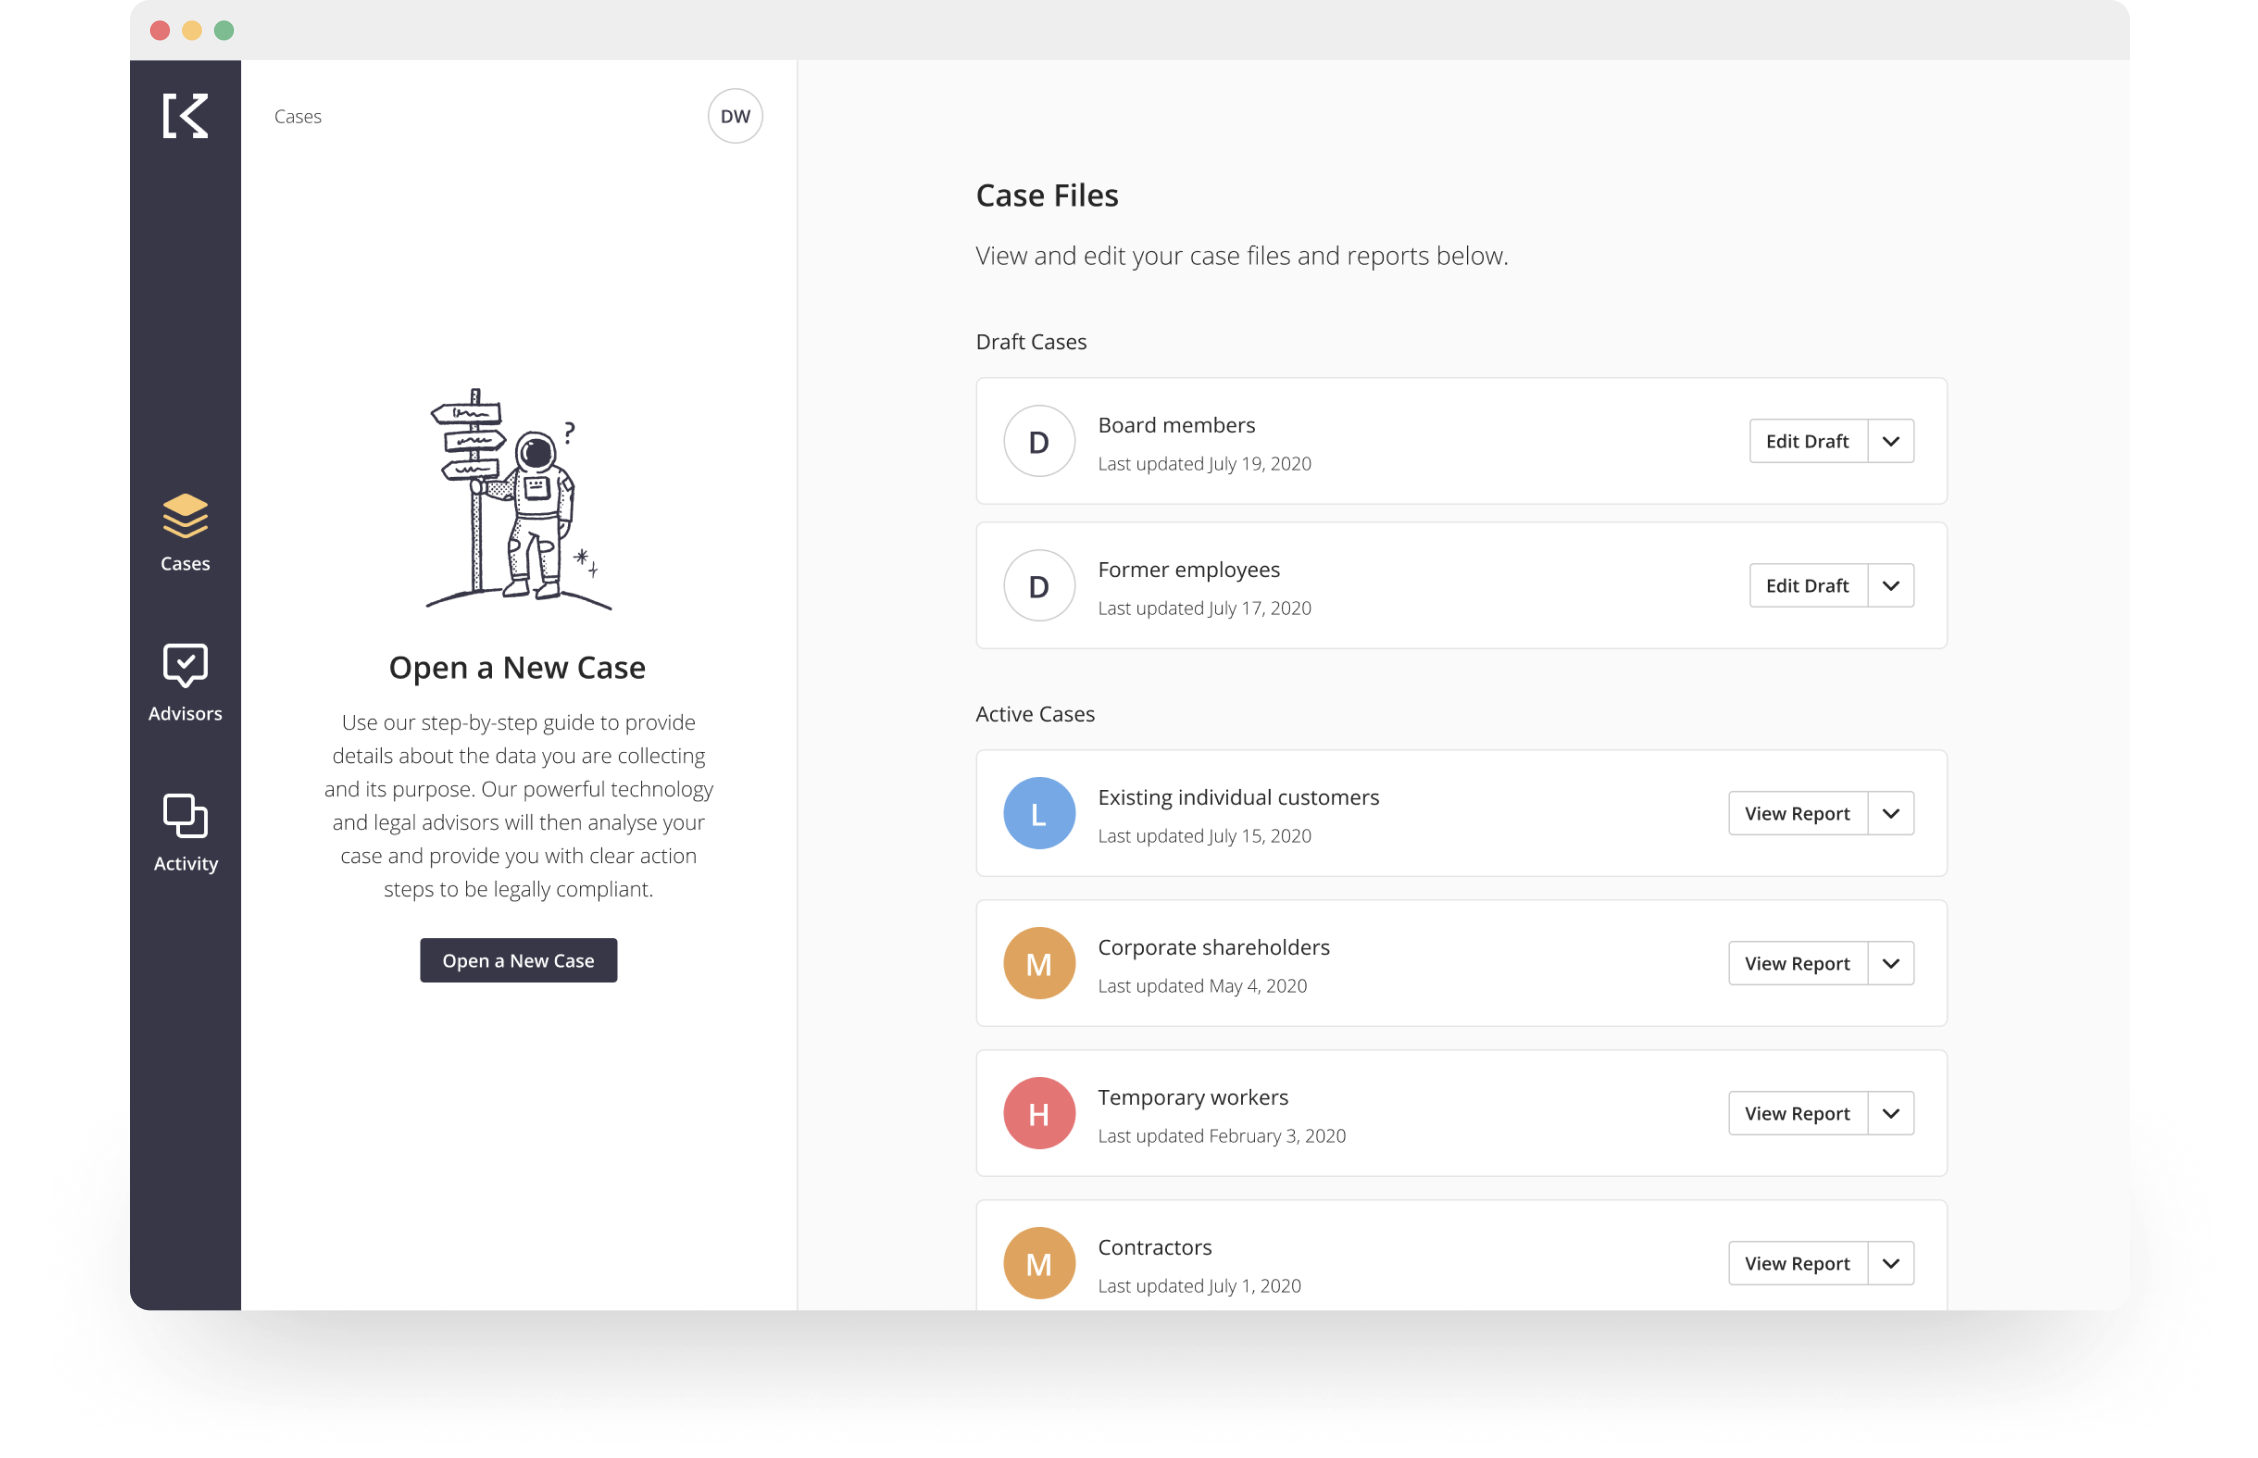Select the blue L avatar for Existing individual customers
2258x1458 pixels.
point(1039,813)
